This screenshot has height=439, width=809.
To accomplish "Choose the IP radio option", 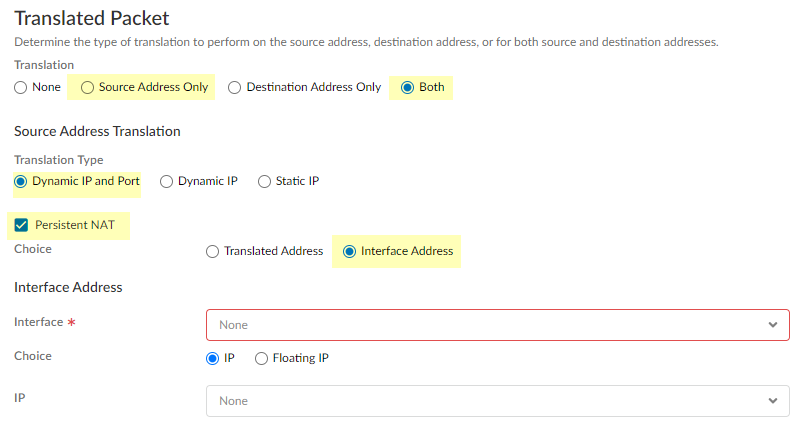I will (x=212, y=358).
